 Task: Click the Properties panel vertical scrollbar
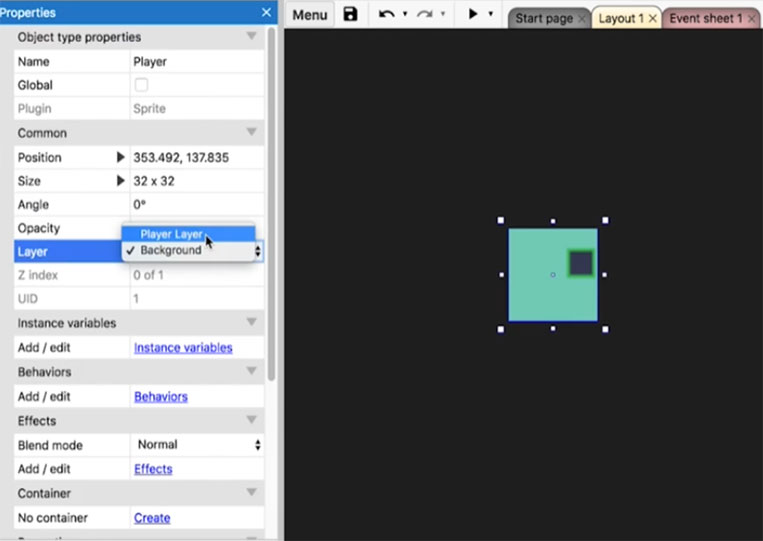(x=272, y=204)
